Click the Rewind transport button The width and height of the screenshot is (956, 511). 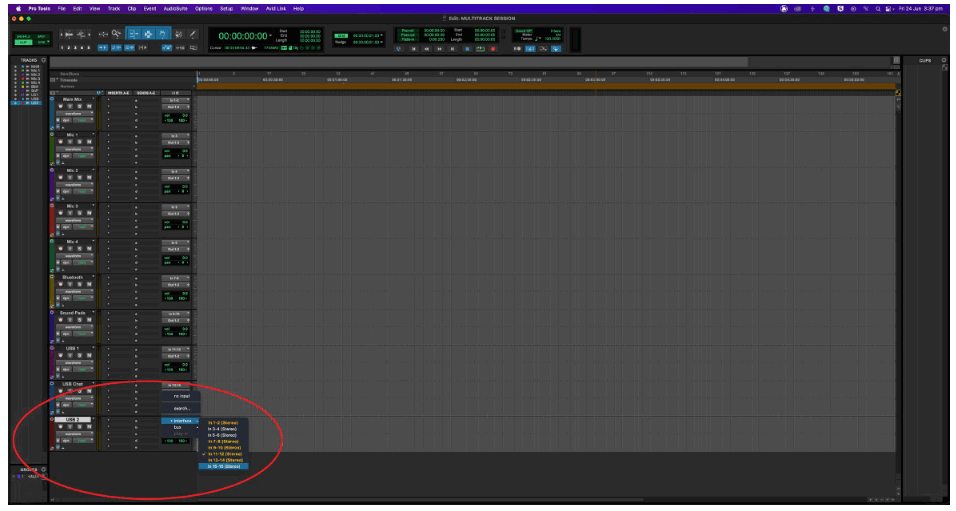tap(427, 49)
